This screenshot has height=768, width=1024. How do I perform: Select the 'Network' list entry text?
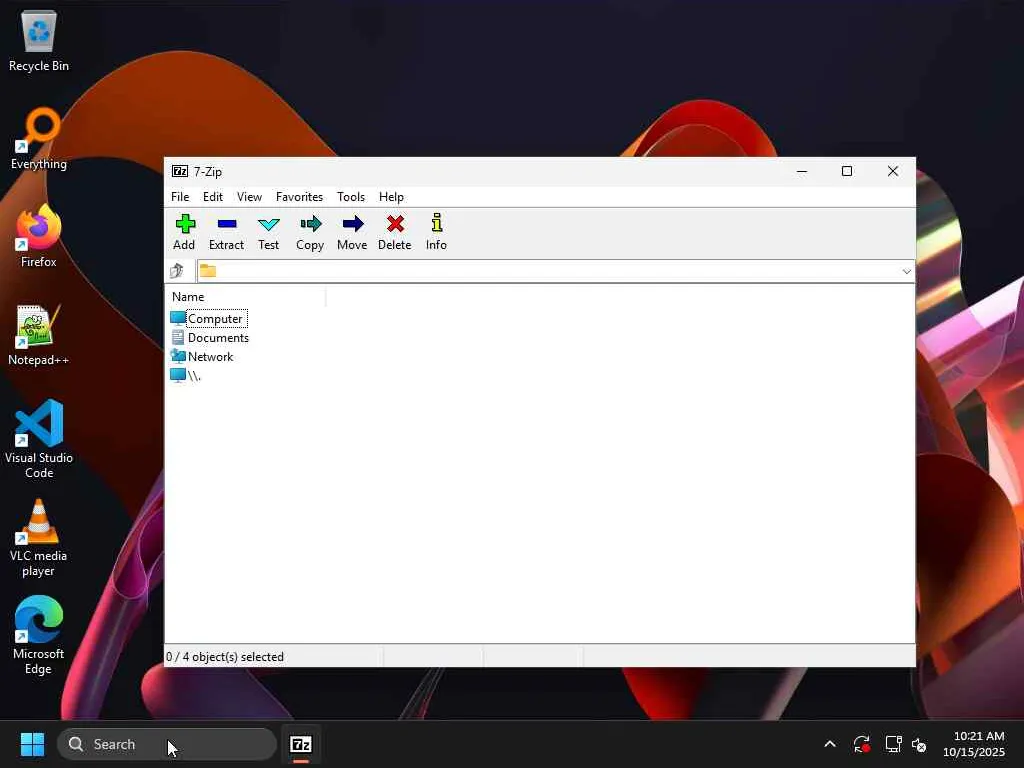click(210, 357)
